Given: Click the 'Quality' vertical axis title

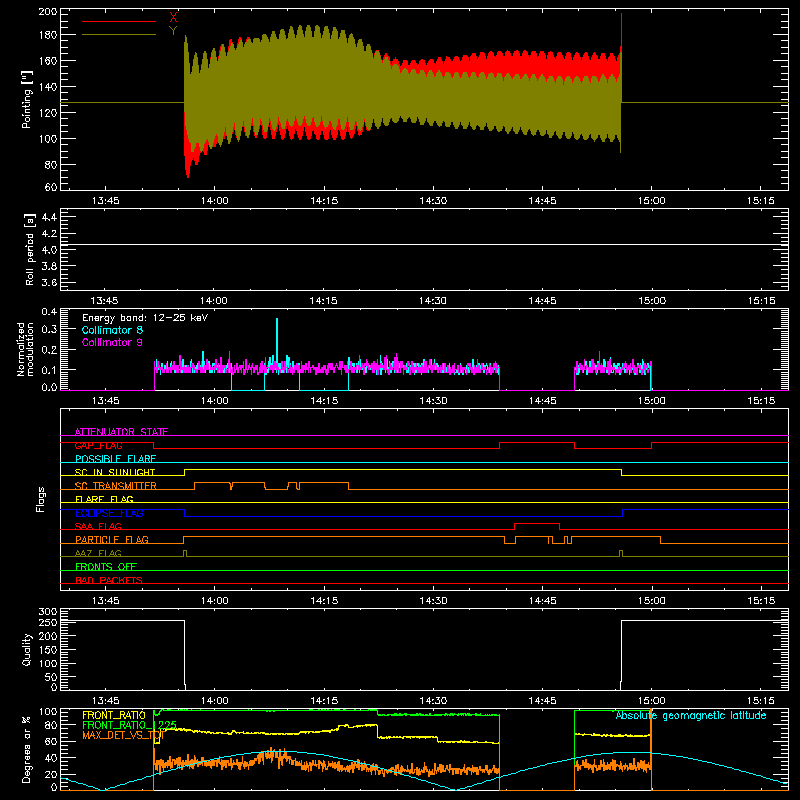Looking at the screenshot, I should pyautogui.click(x=27, y=649).
